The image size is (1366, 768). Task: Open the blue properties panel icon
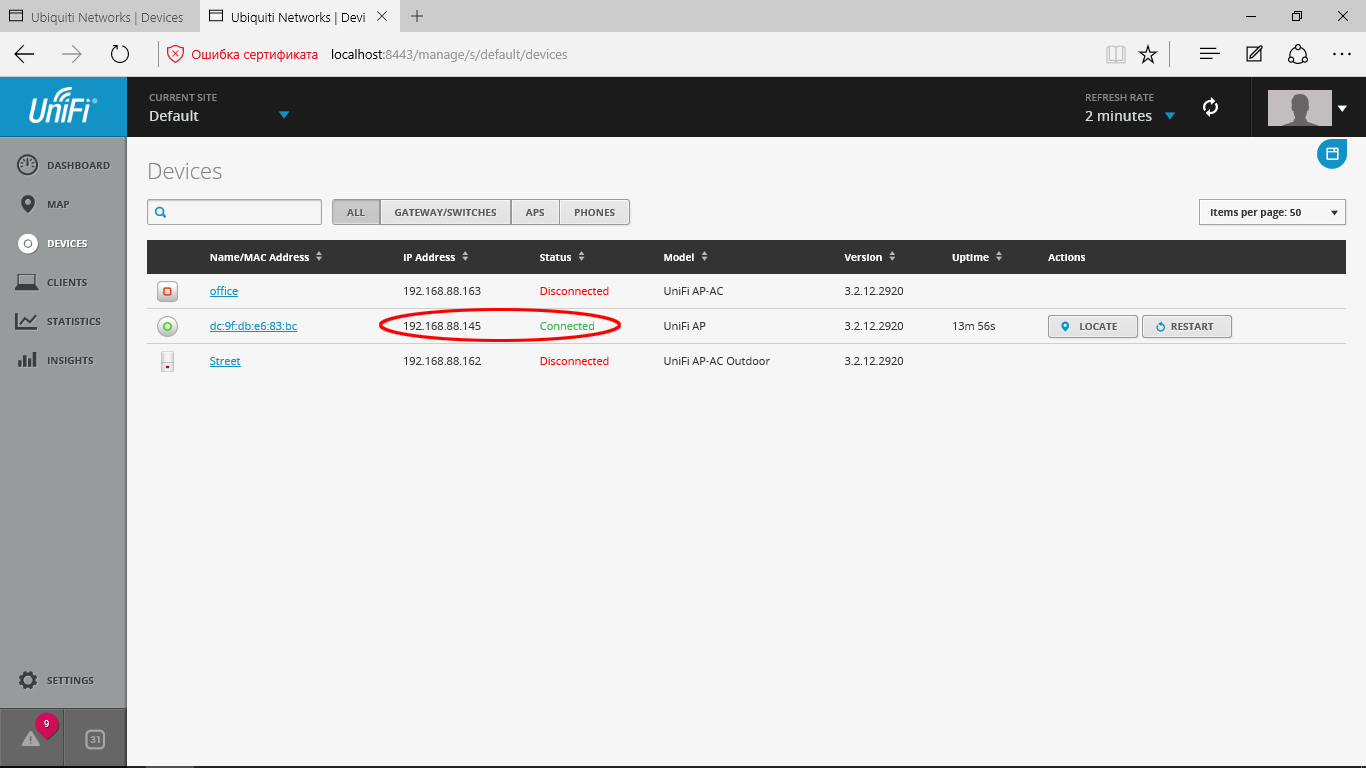(1331, 153)
